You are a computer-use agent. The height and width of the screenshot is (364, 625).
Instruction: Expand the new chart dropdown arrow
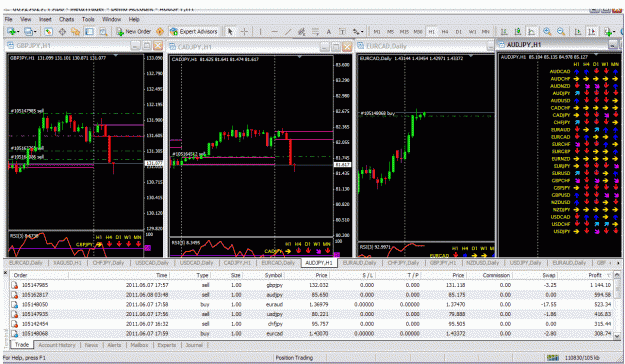[18, 31]
